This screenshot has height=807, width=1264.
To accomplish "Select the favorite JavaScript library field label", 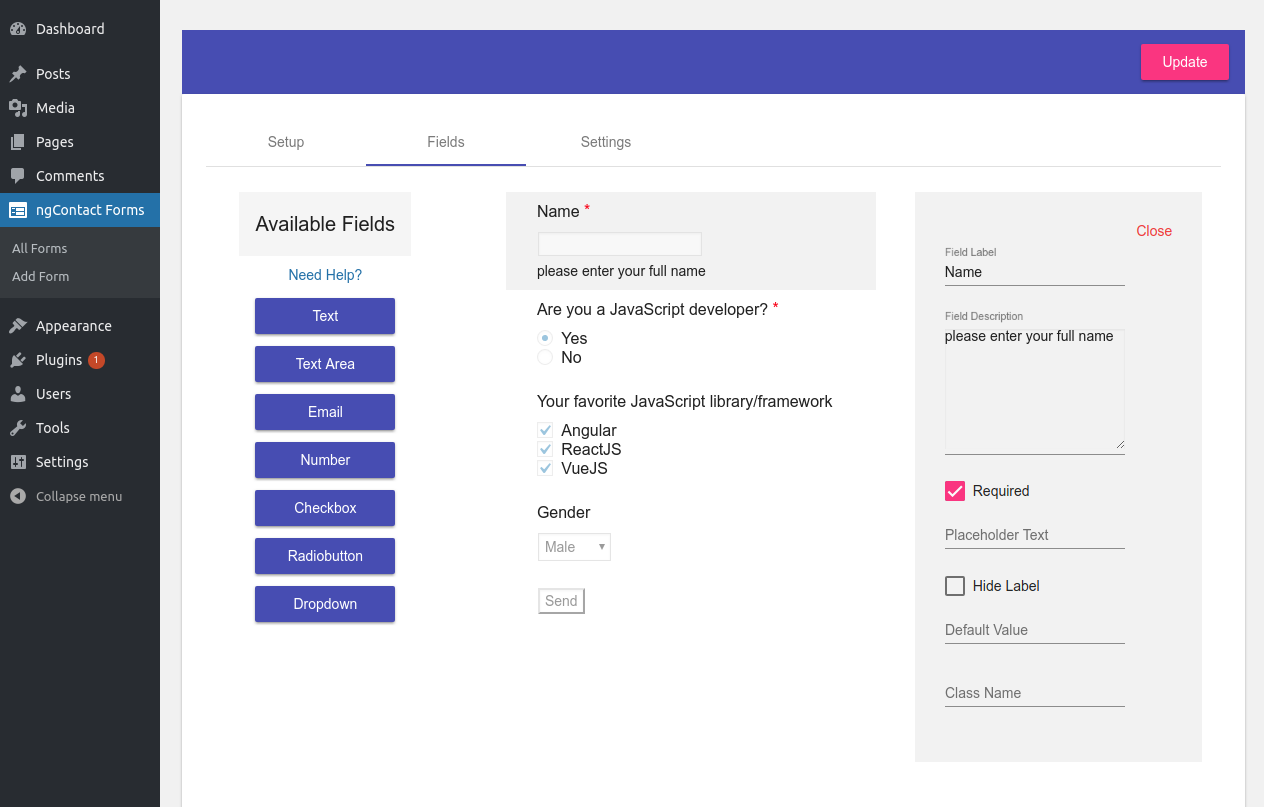I will pyautogui.click(x=685, y=402).
